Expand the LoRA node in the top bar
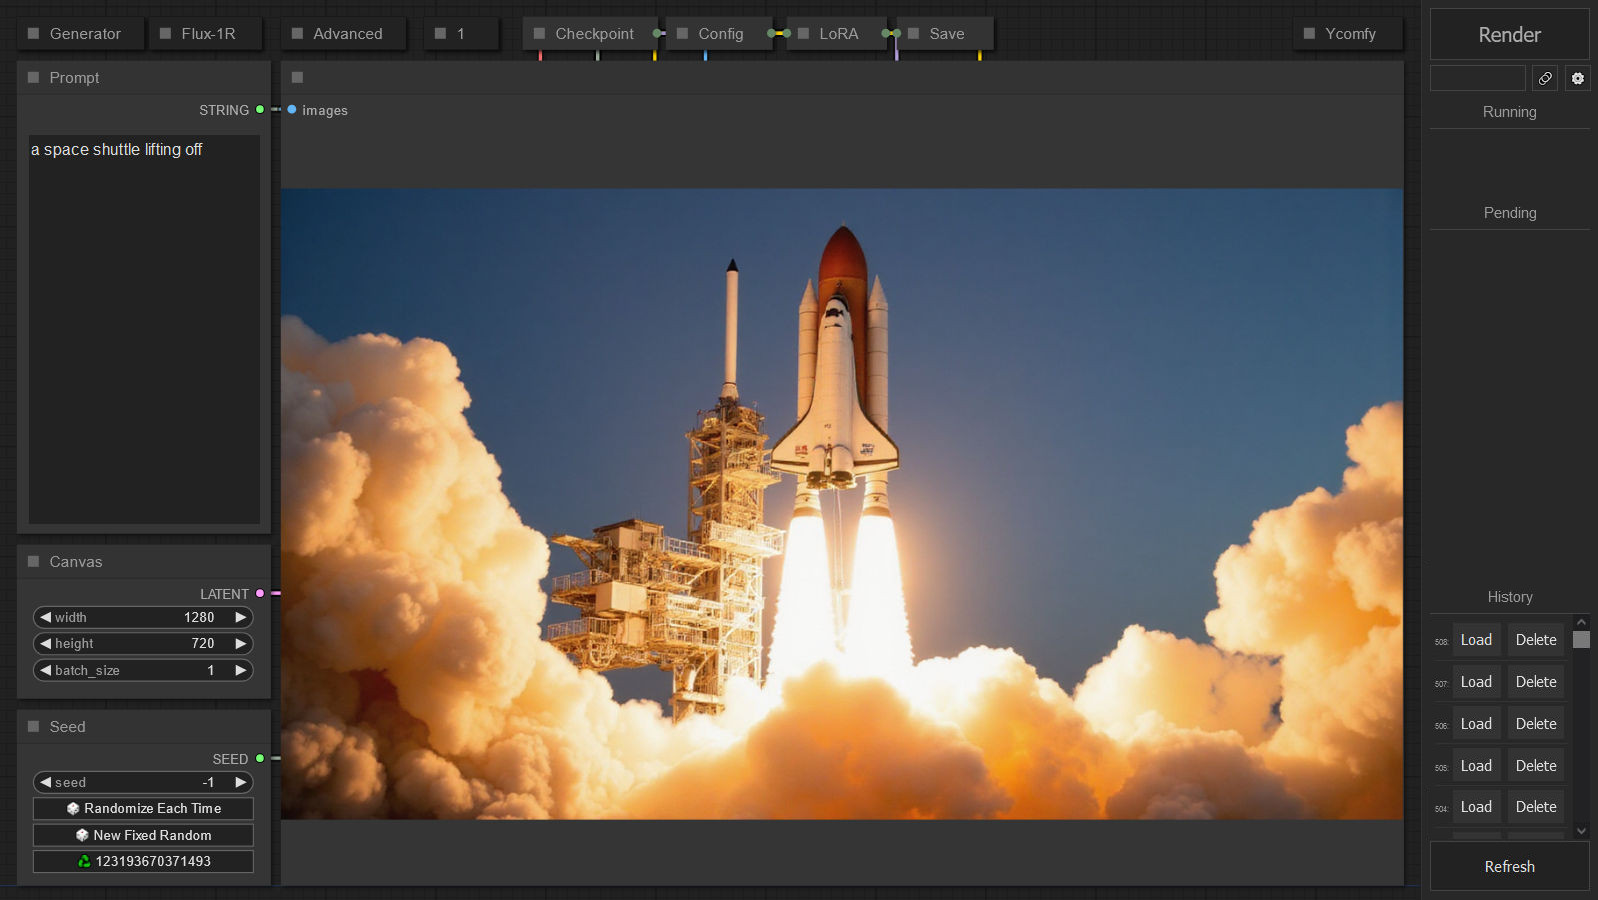1598x900 pixels. point(804,34)
